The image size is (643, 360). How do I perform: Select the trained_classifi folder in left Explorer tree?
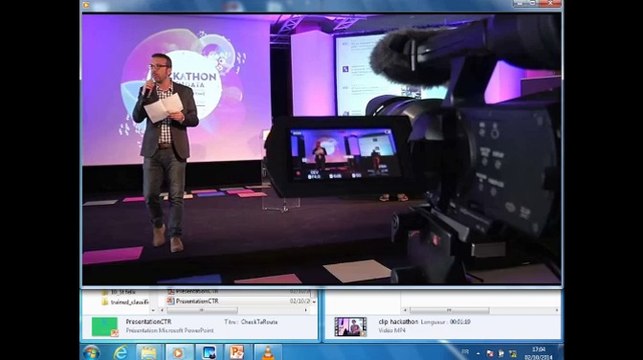tap(125, 302)
